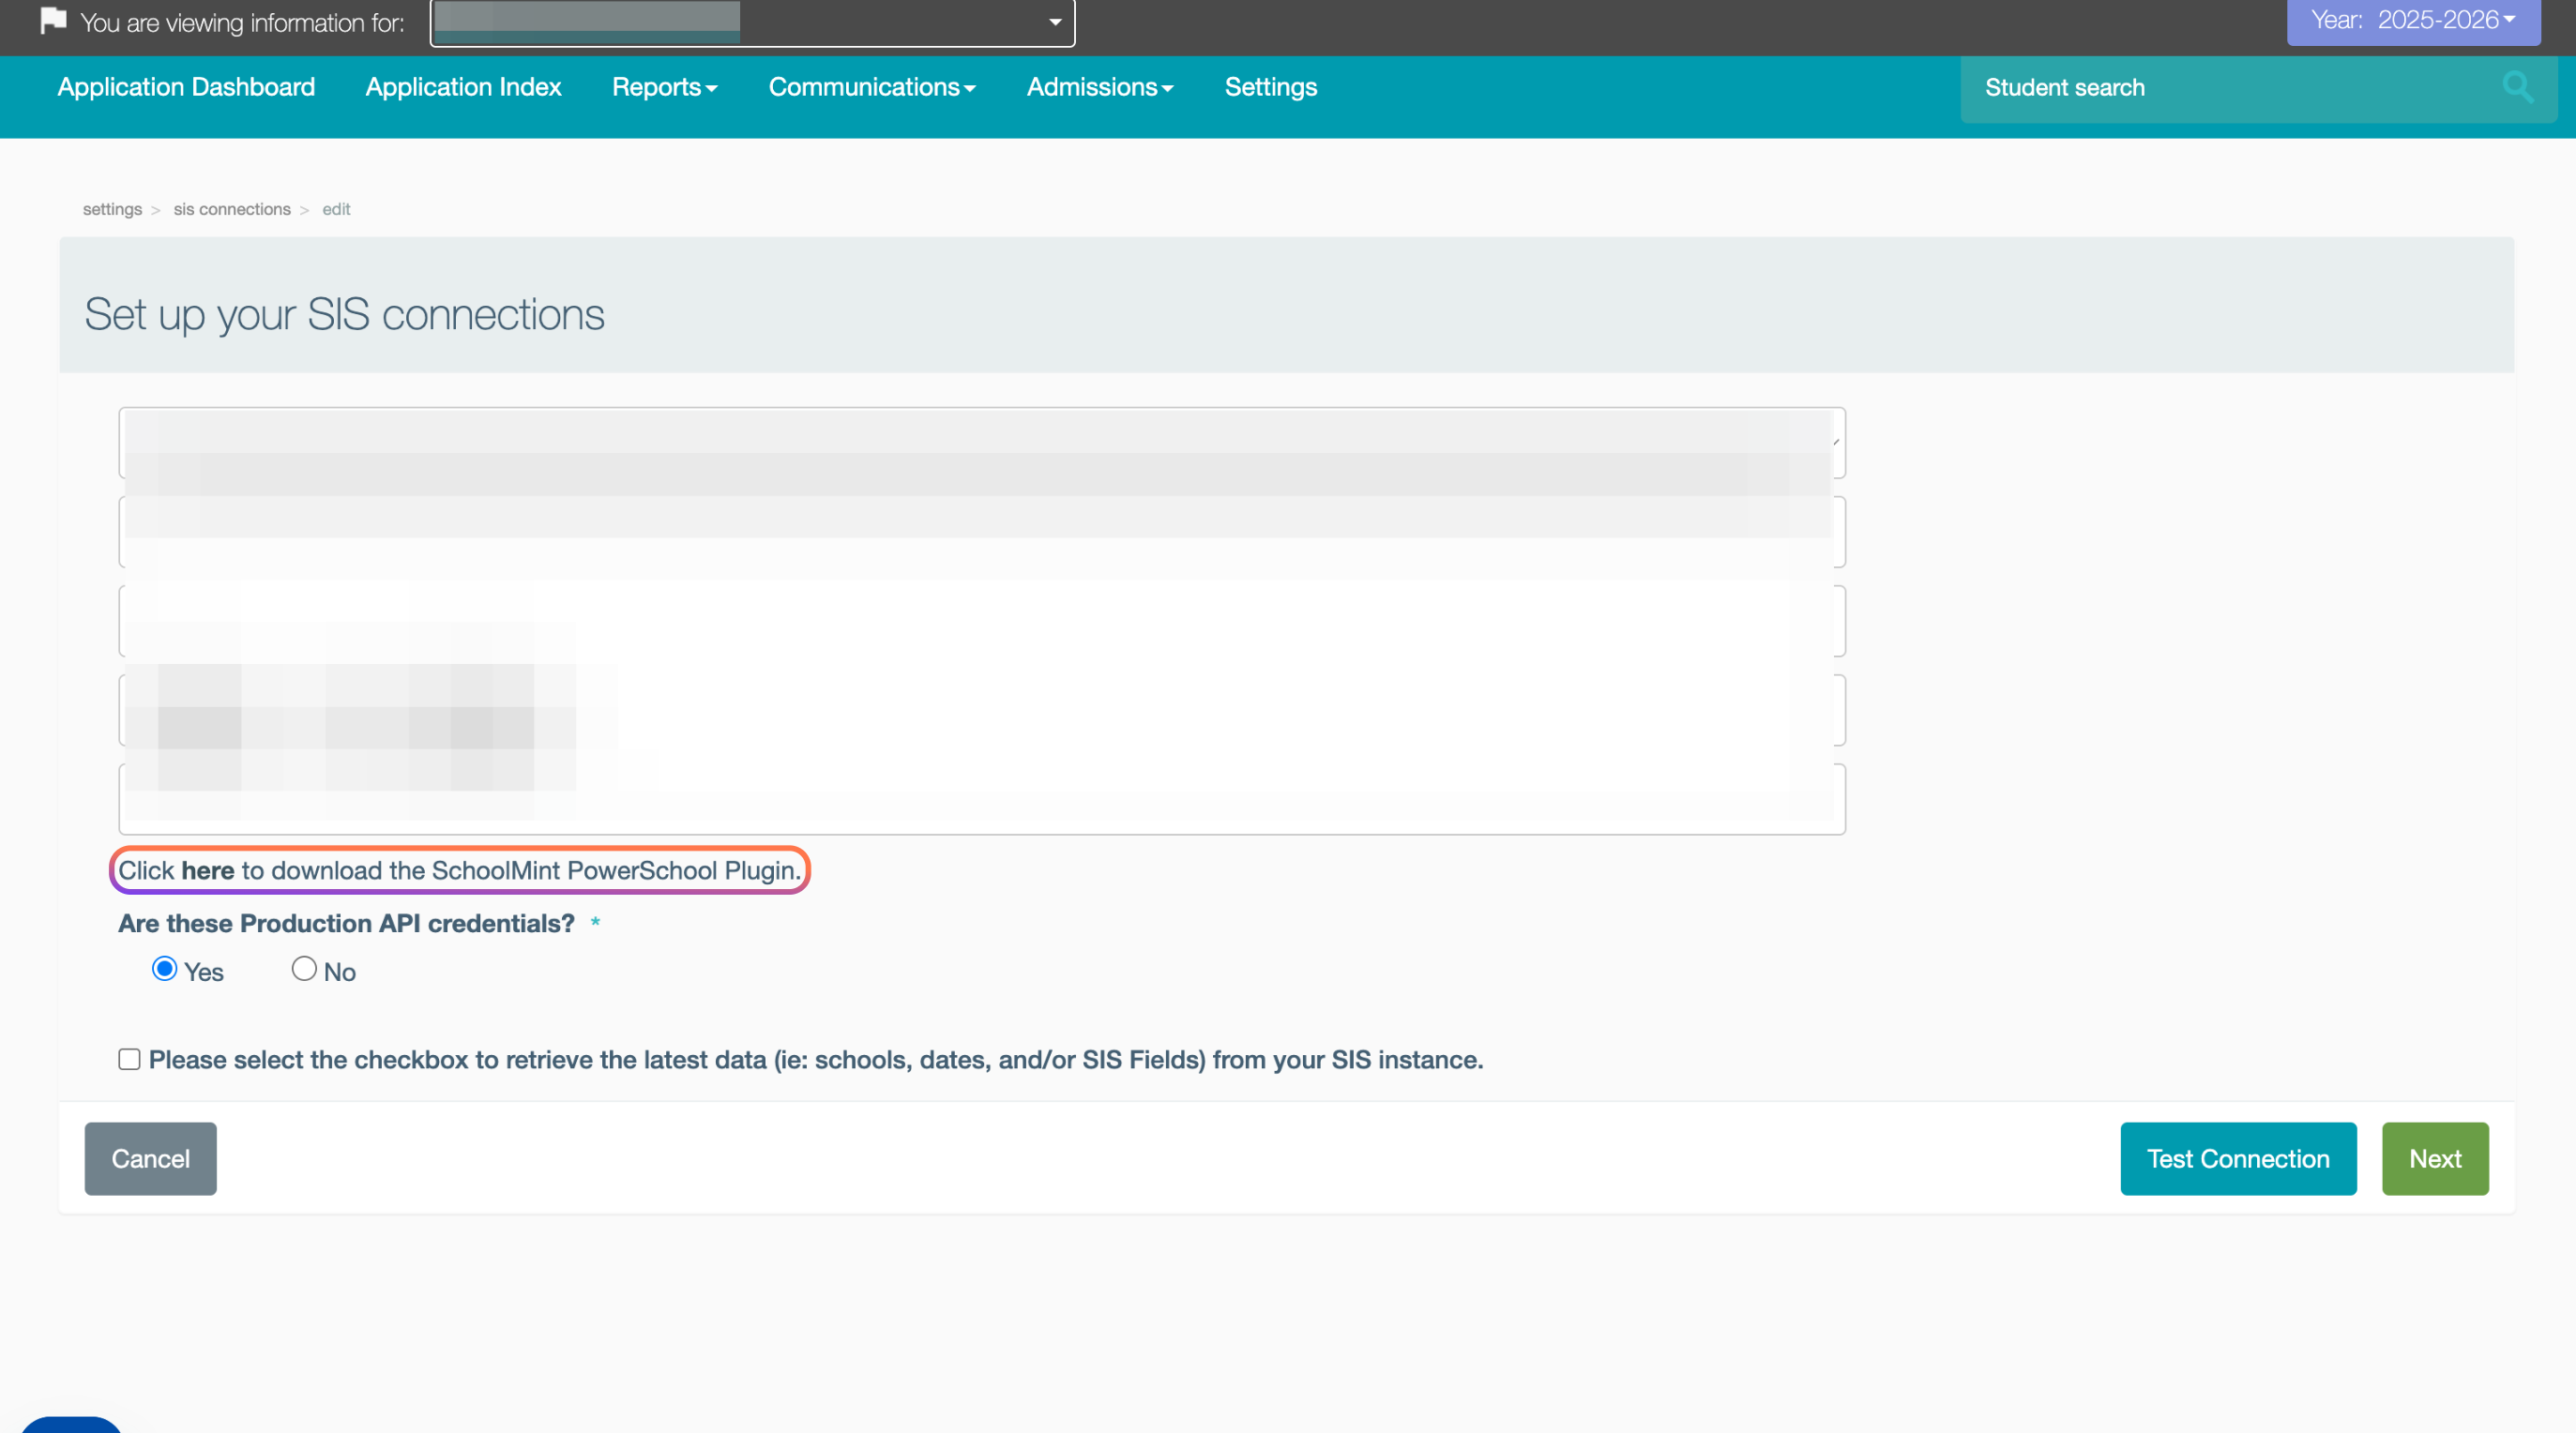Click 'here' to download PowerSchool Plugin
This screenshot has height=1433, width=2576.
tap(207, 871)
